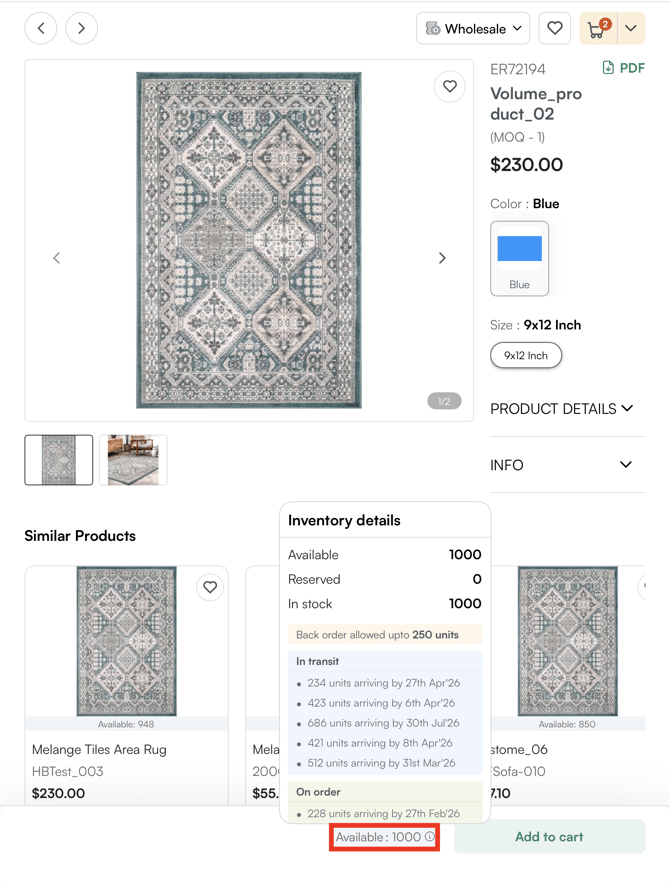Favorite the main product image heart

coord(450,87)
